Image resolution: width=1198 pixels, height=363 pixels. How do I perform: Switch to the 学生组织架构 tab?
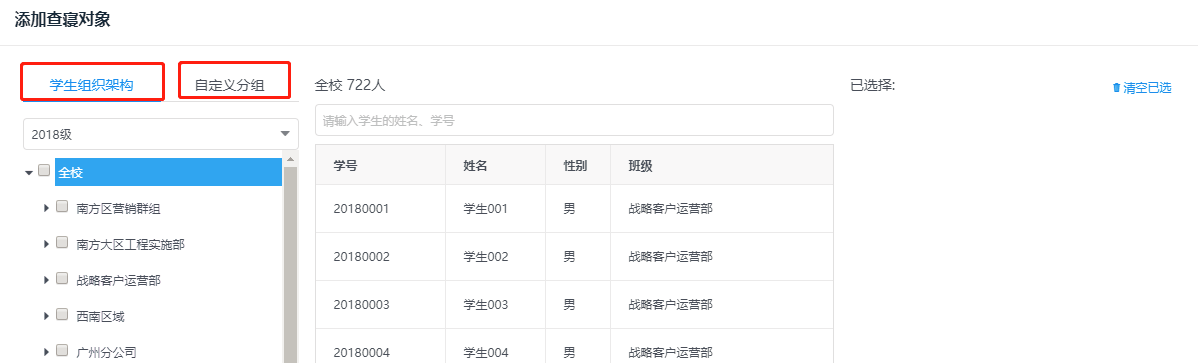click(x=92, y=85)
